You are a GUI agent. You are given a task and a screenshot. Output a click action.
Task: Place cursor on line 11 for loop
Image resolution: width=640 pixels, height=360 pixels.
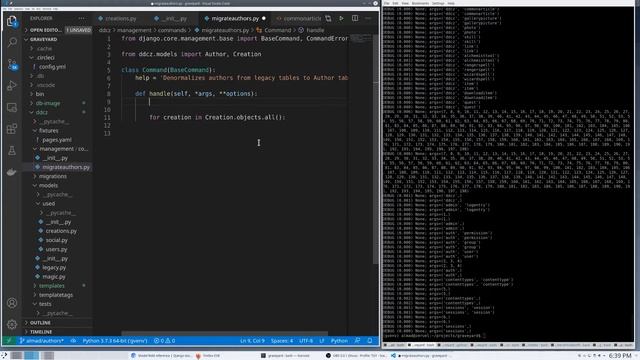pyautogui.click(x=217, y=118)
